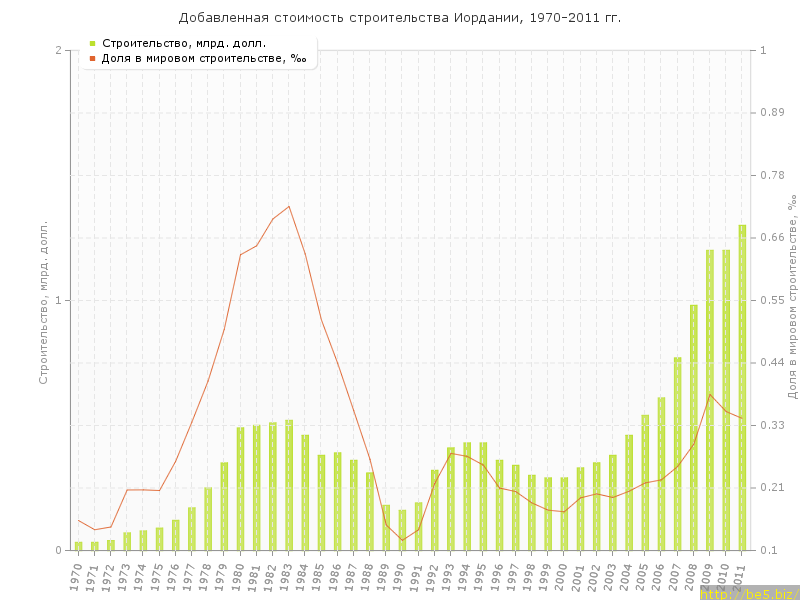Image resolution: width=800 pixels, height=600 pixels.
Task: Select the tallest bar for 2011
Action: (742, 388)
